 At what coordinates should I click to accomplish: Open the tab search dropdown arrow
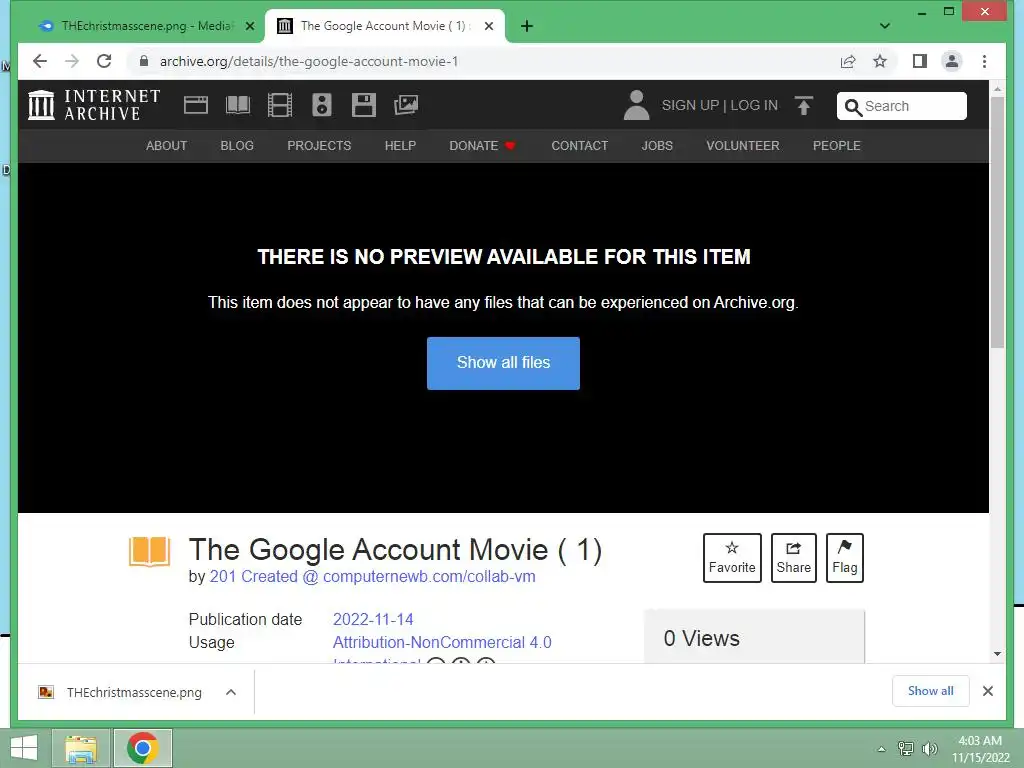pyautogui.click(x=884, y=26)
